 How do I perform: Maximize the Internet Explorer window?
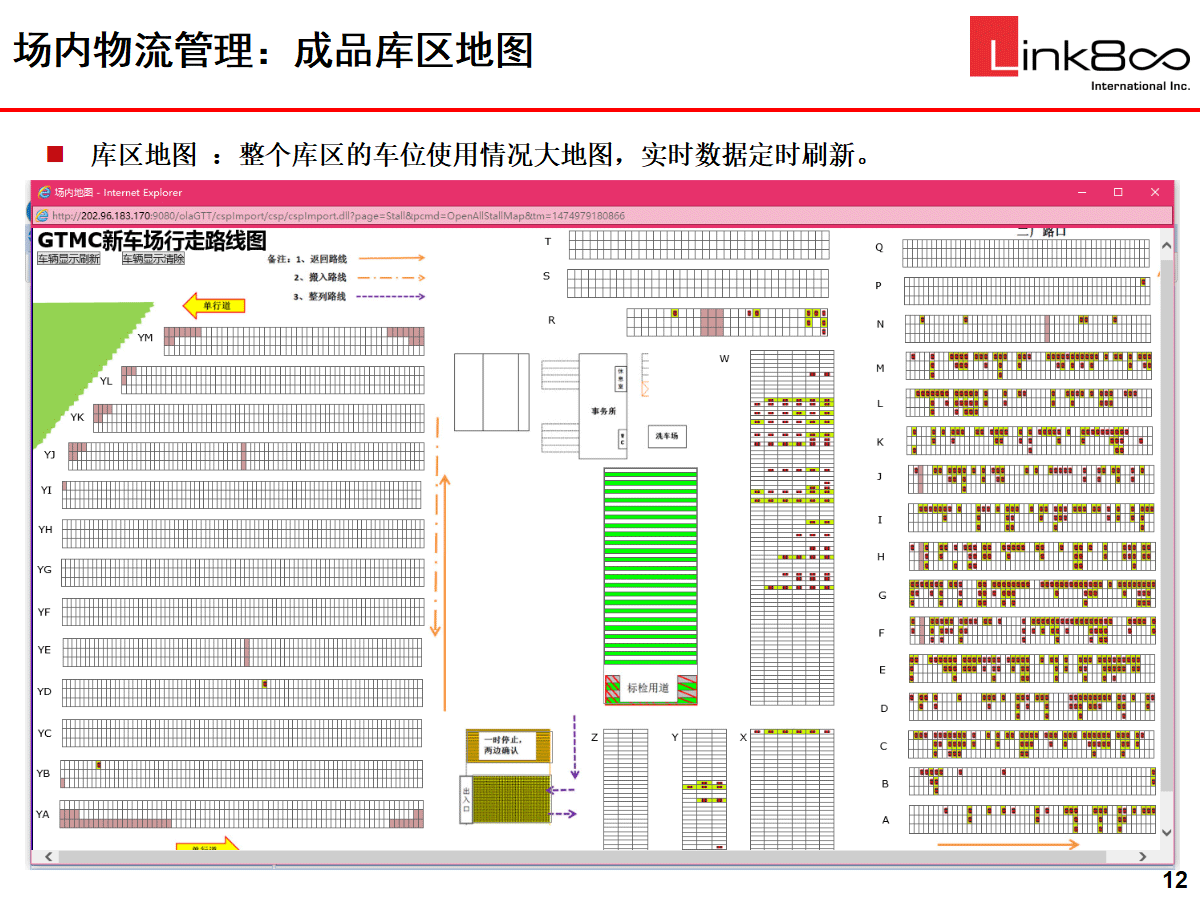point(1118,192)
